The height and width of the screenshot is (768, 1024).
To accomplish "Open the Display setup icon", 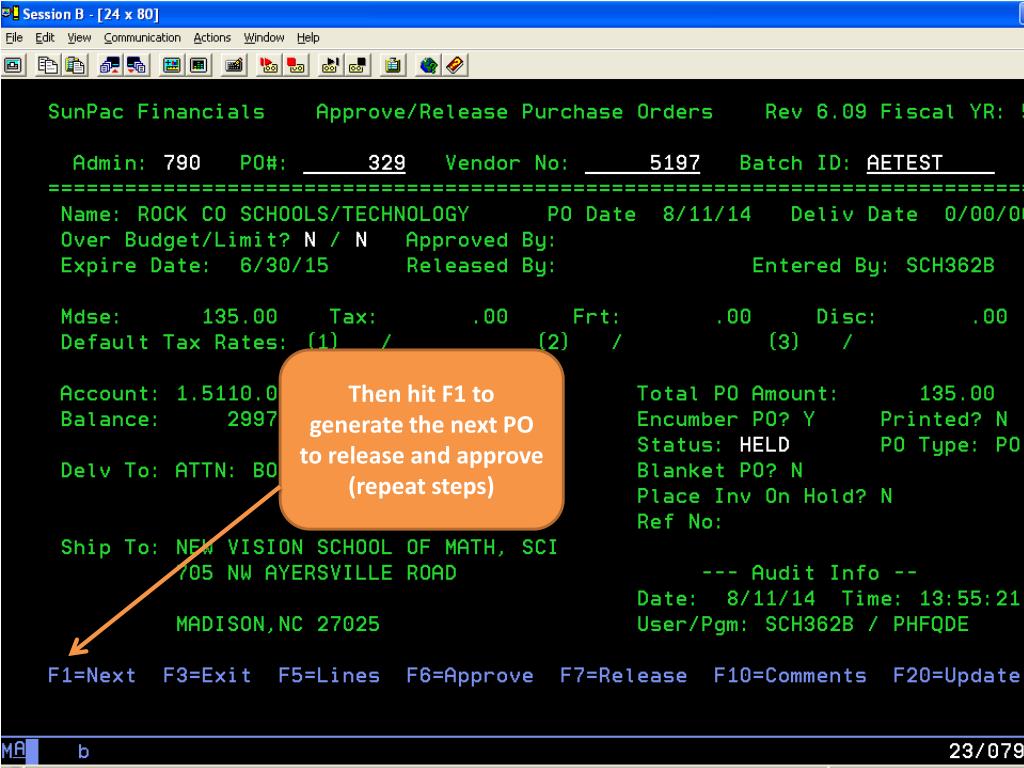I will pyautogui.click(x=172, y=65).
